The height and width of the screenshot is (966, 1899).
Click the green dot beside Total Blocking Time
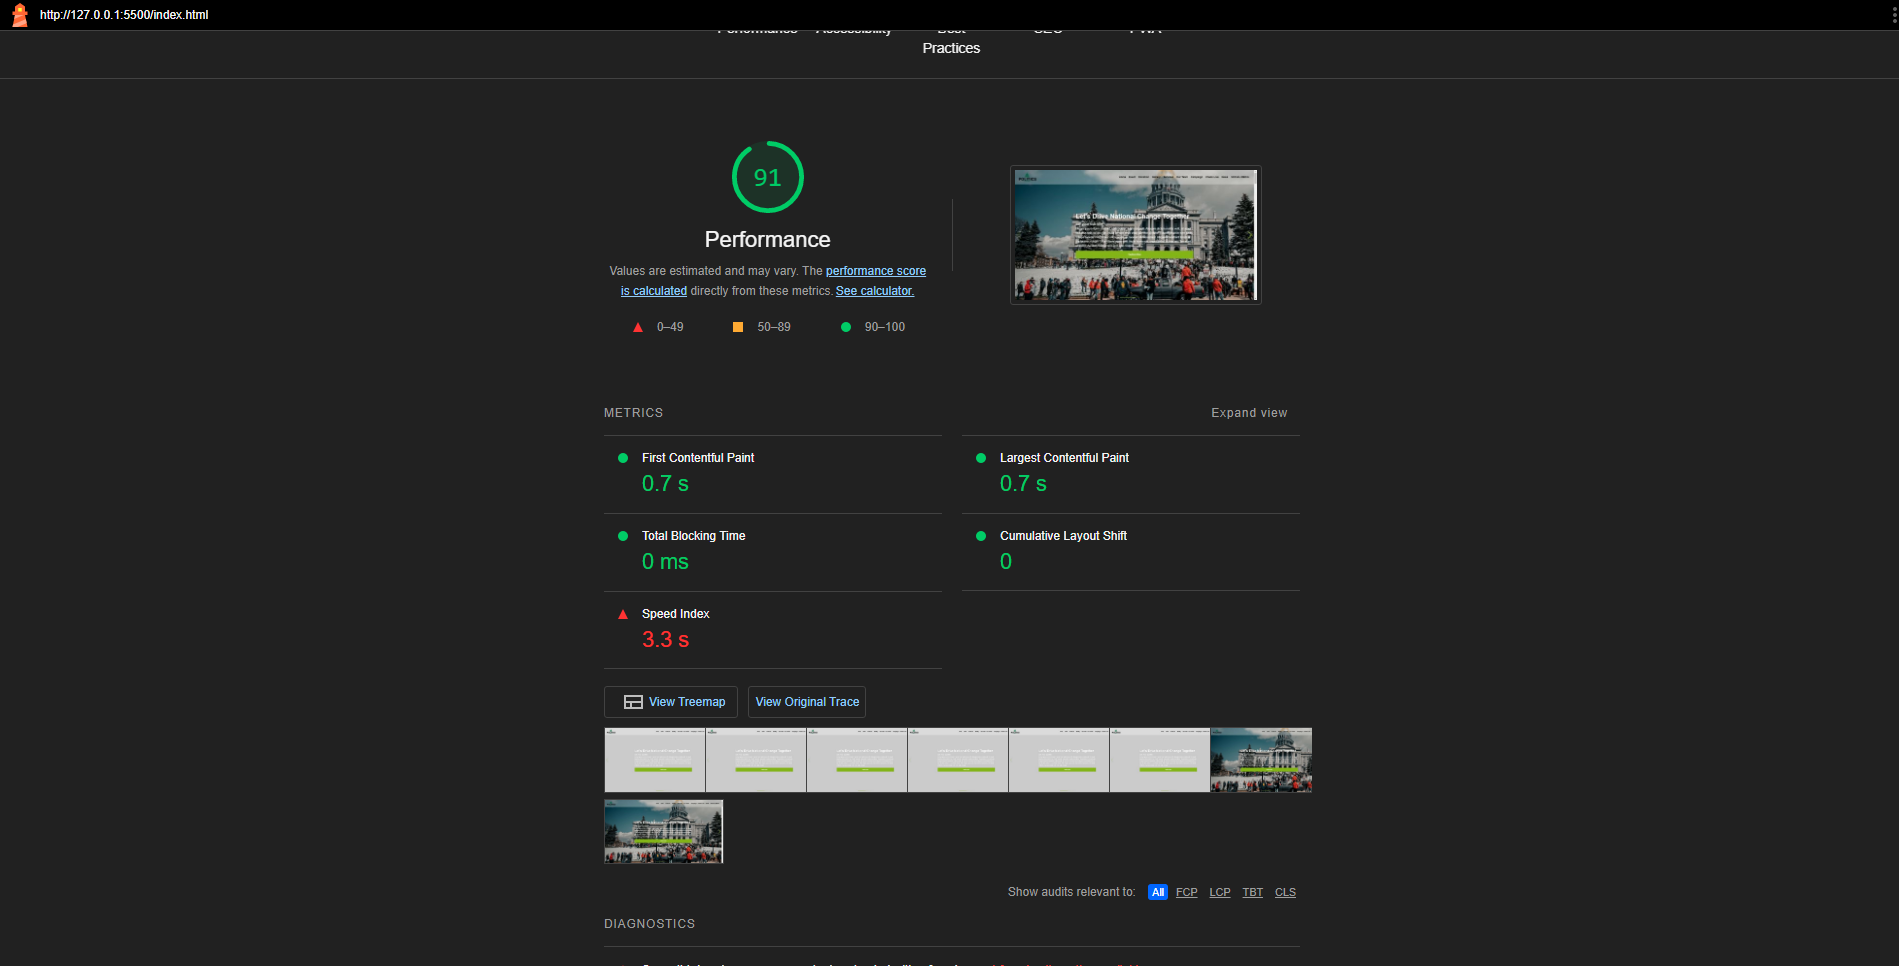coord(623,536)
